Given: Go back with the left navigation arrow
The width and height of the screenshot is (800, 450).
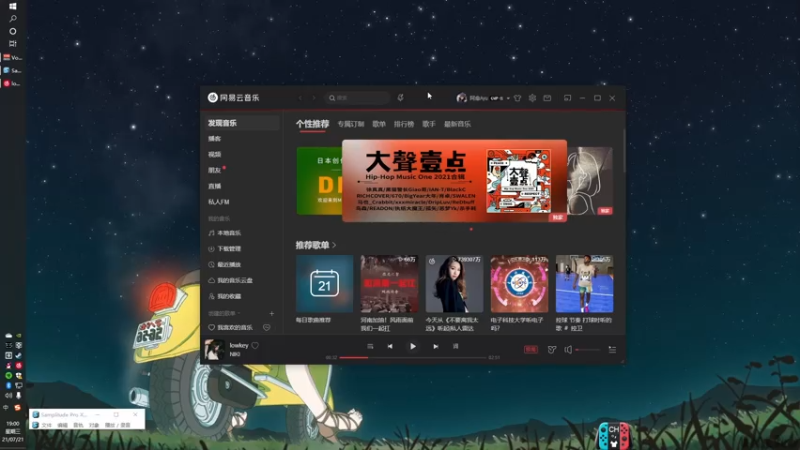Looking at the screenshot, I should (x=300, y=98).
